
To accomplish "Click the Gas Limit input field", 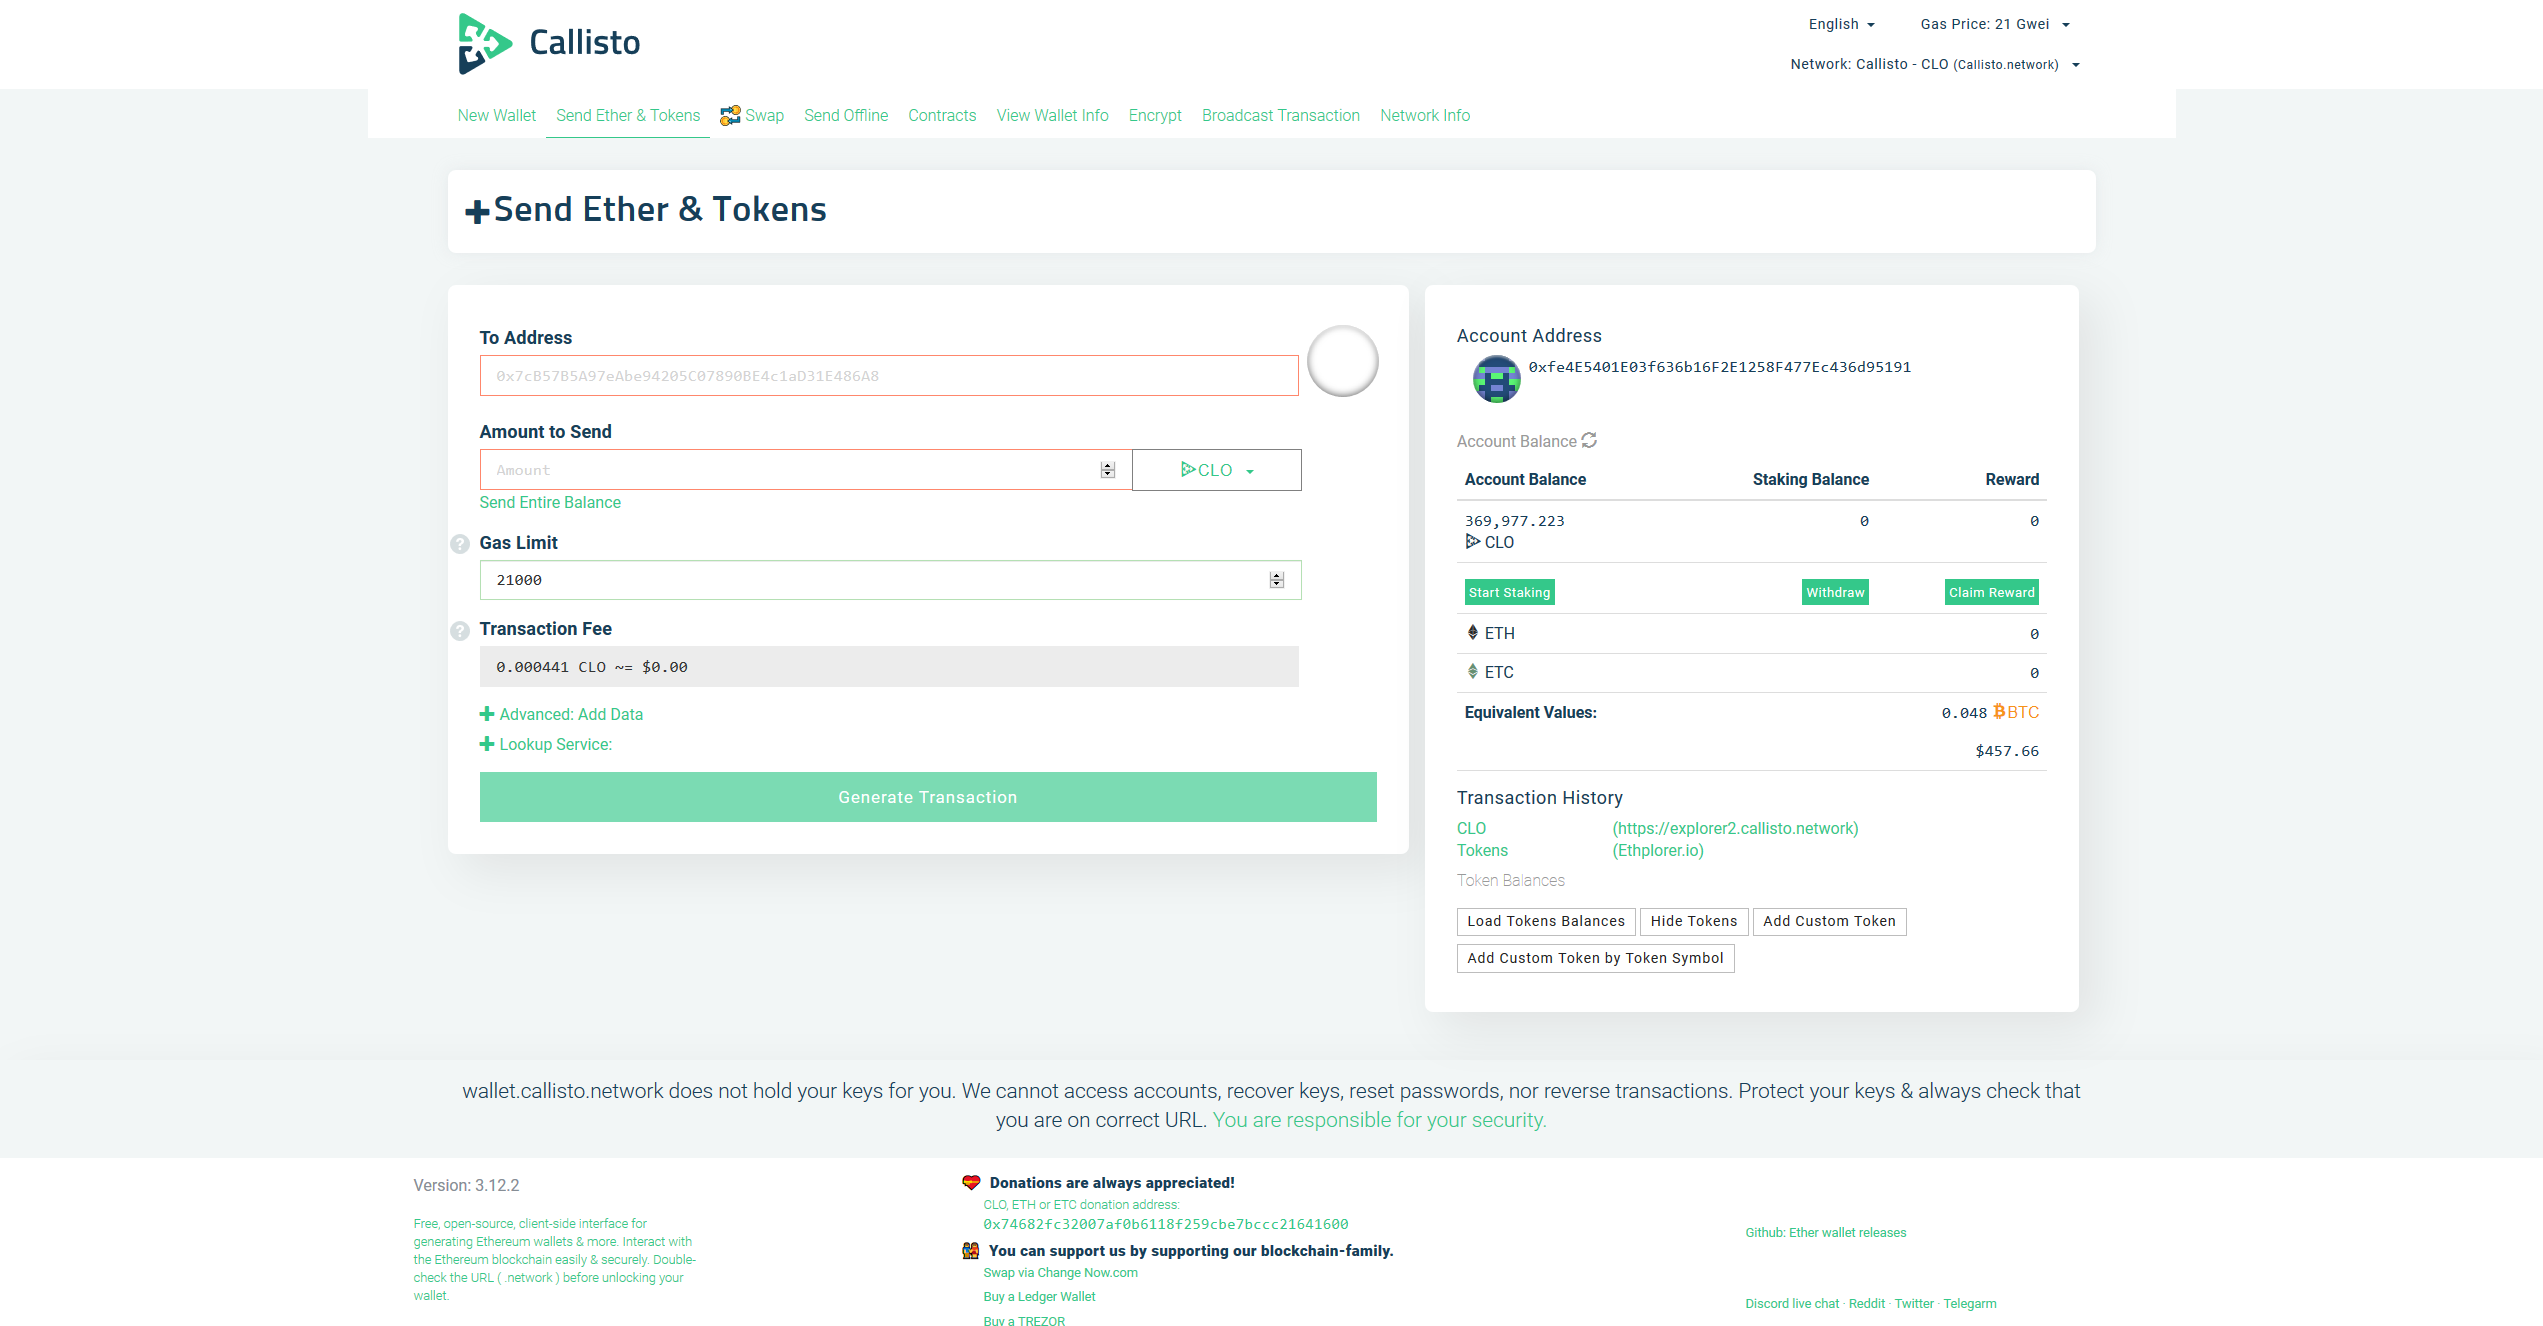I will point(890,580).
